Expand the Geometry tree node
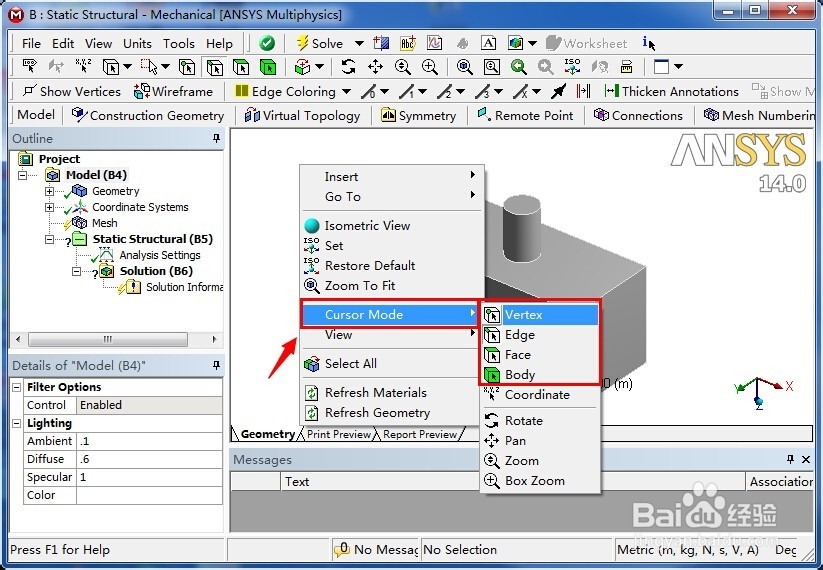 [x=49, y=192]
